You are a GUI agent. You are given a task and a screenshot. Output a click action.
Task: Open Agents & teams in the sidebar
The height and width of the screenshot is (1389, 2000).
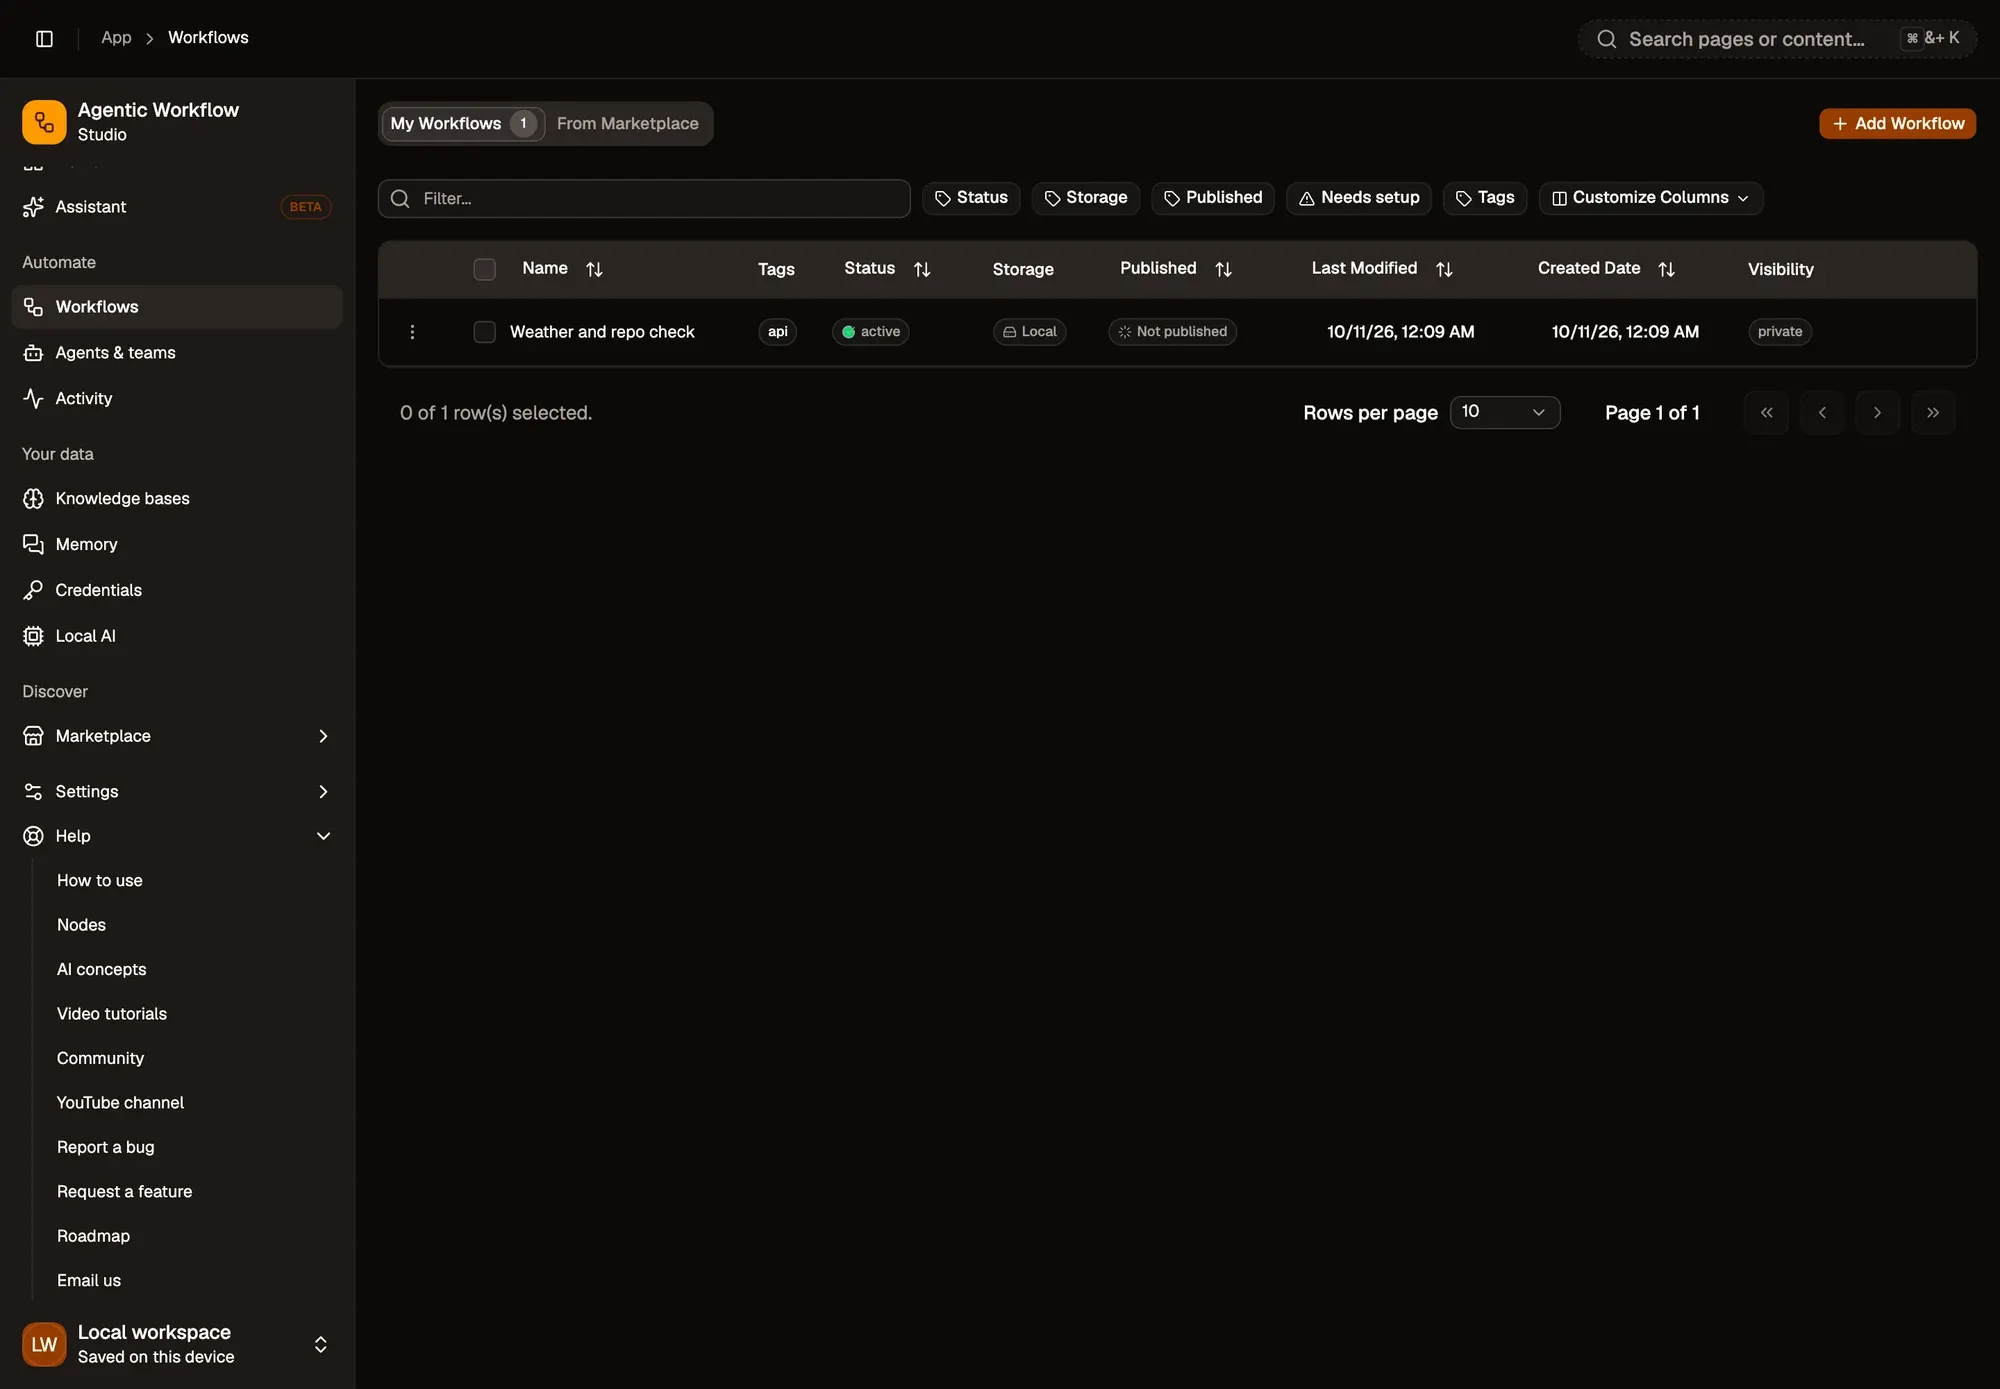pos(177,353)
